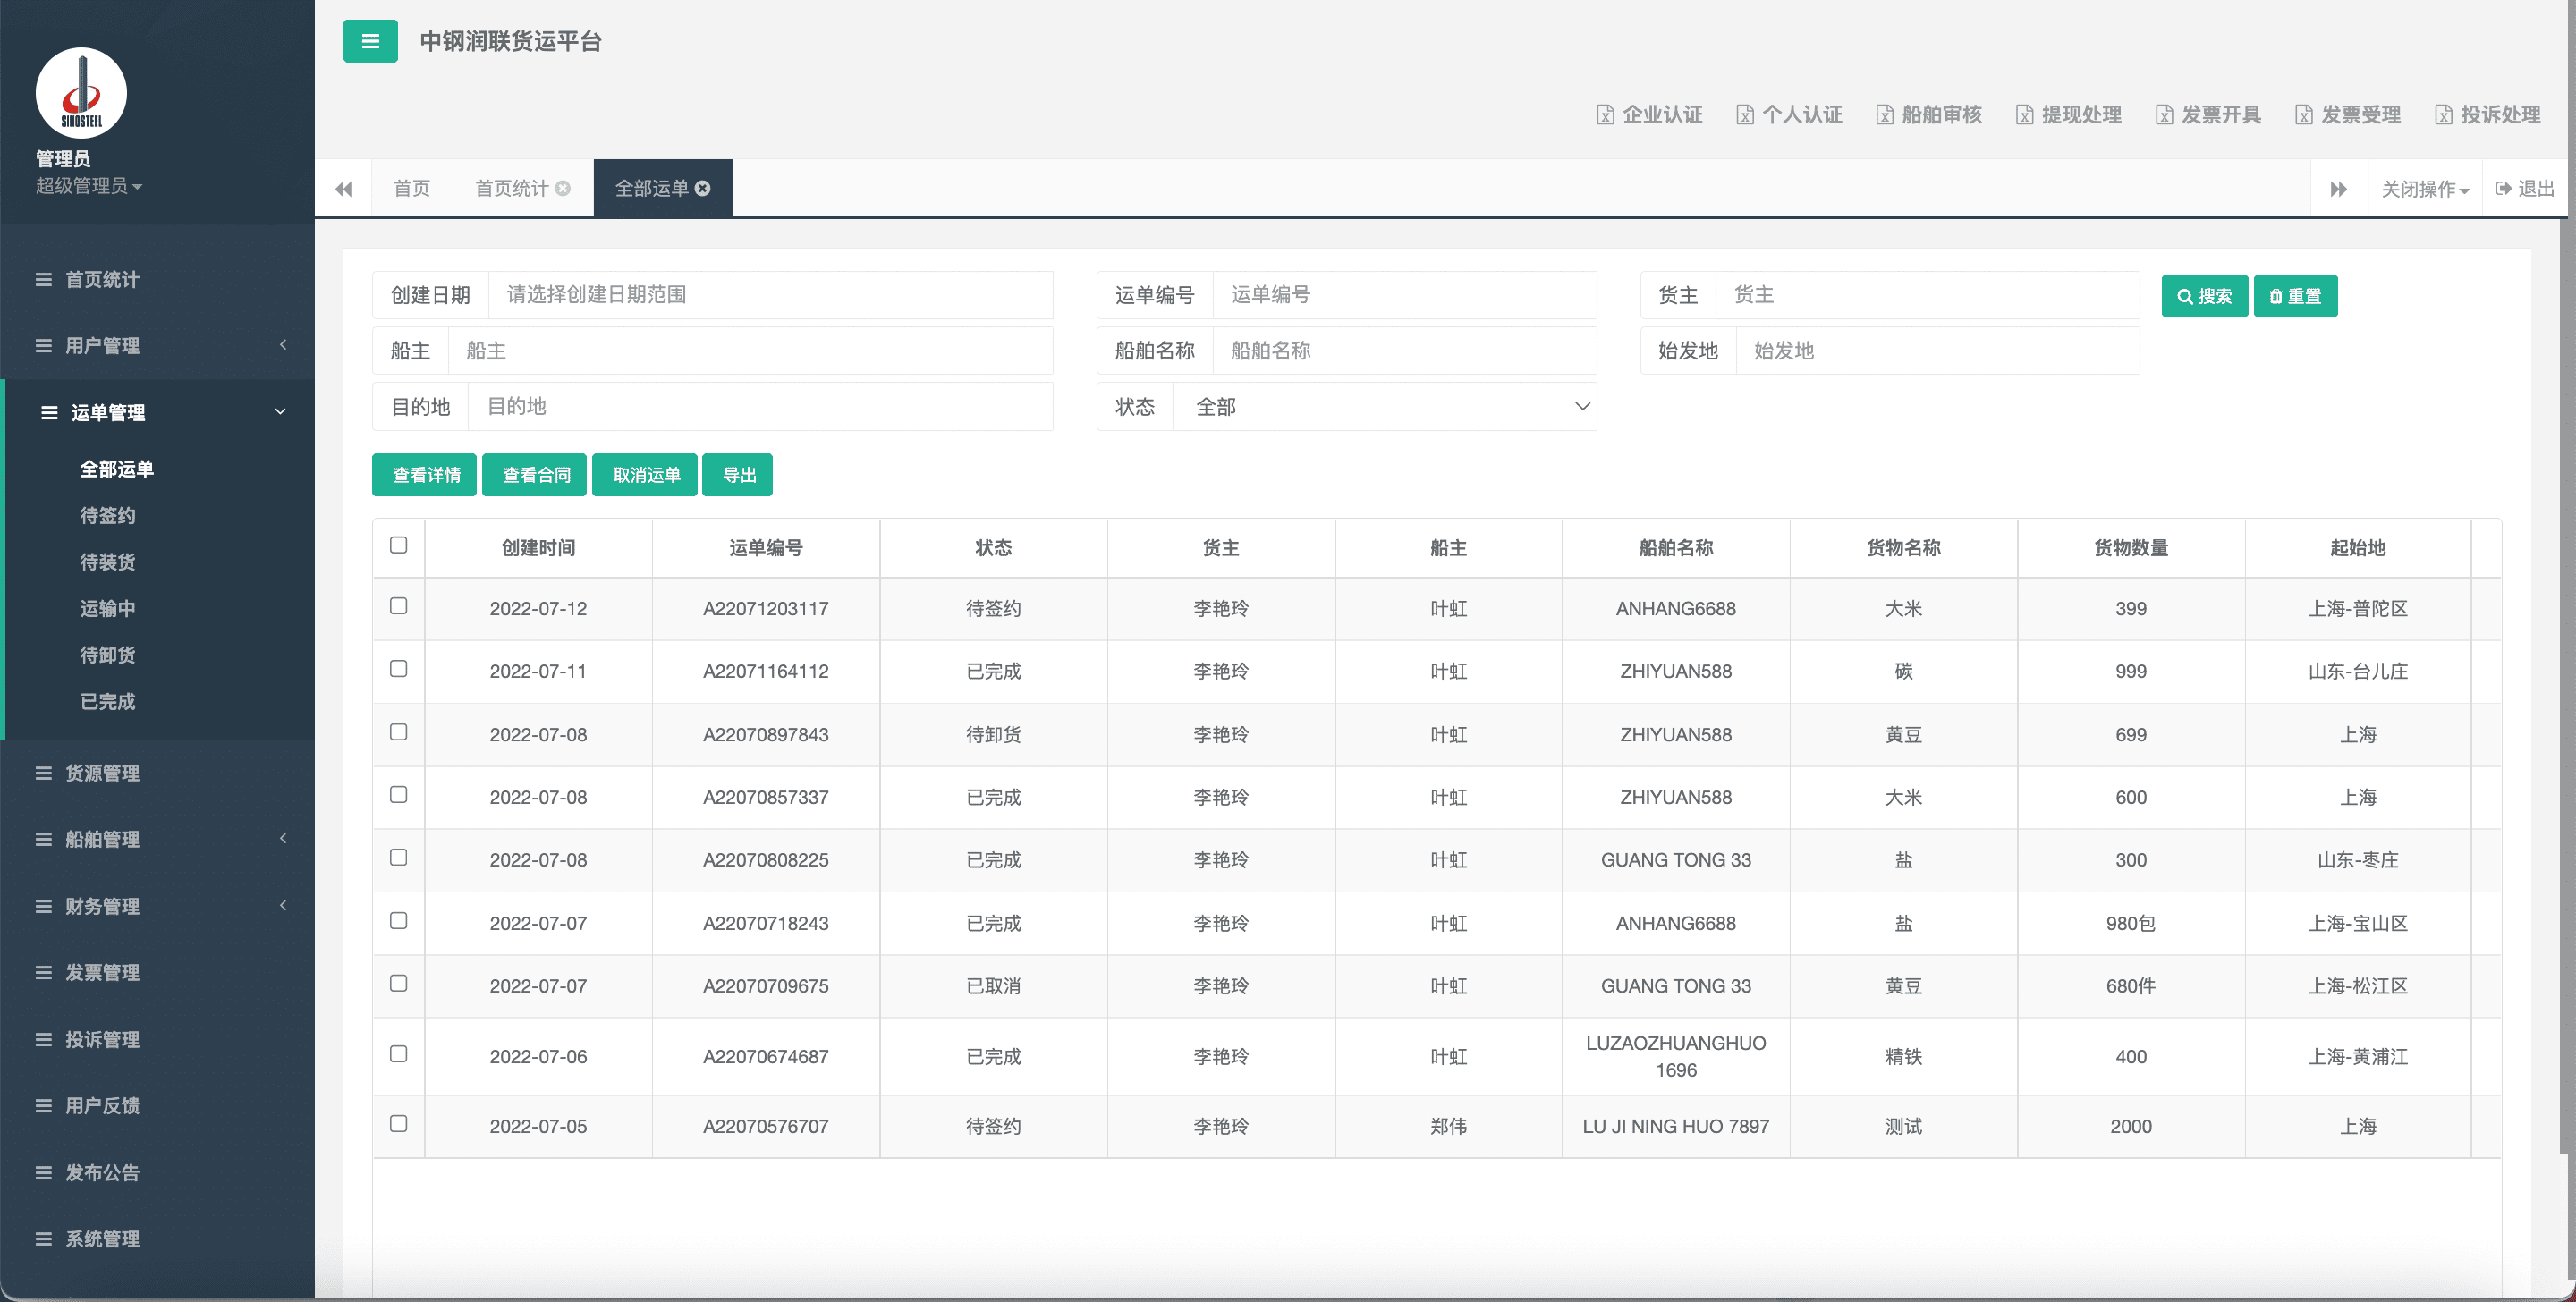Collapse the 运单管理 sidebar menu

(160, 412)
